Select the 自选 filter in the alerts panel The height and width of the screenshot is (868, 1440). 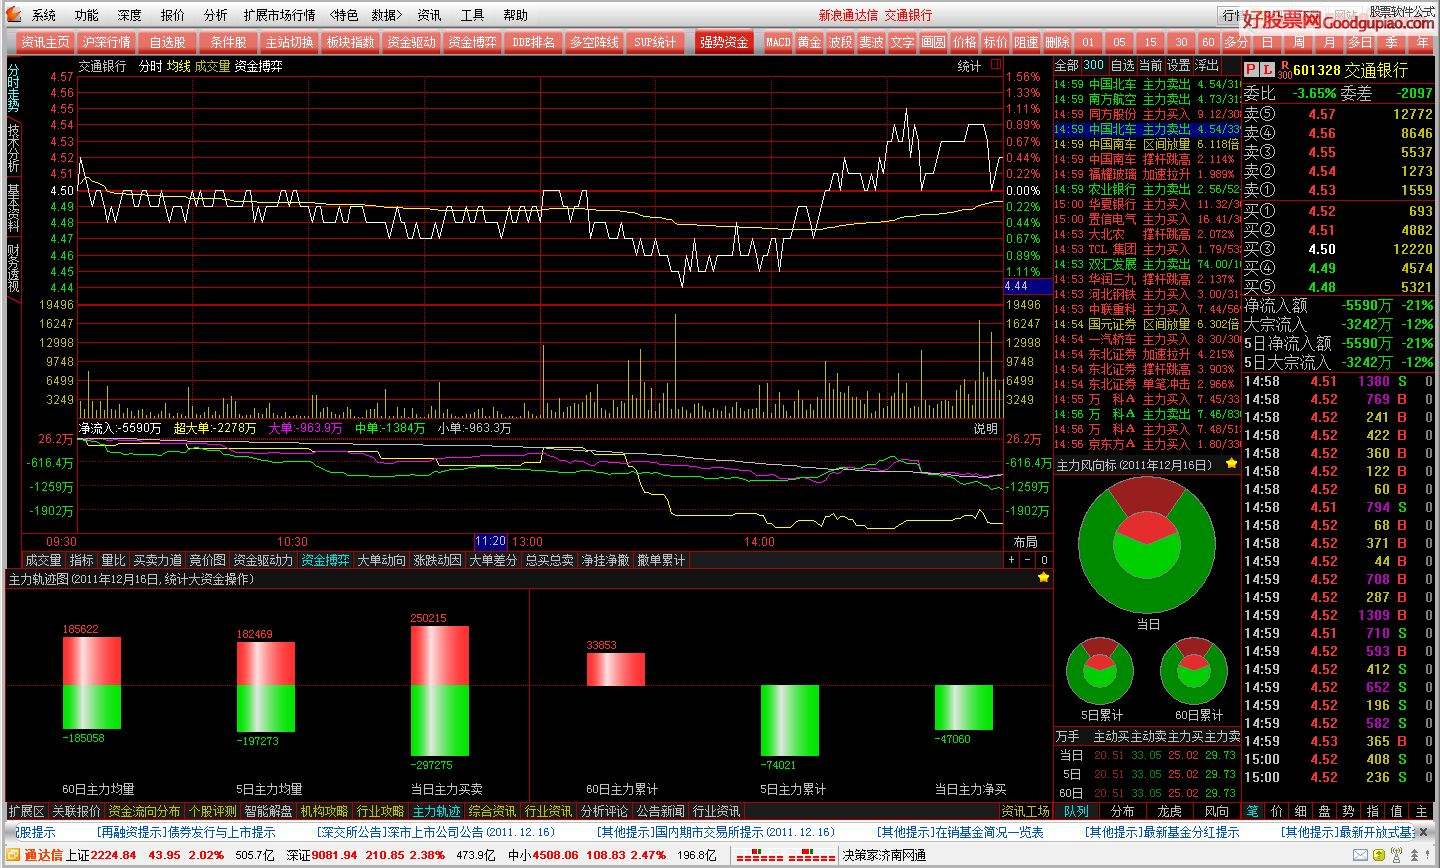[1122, 65]
